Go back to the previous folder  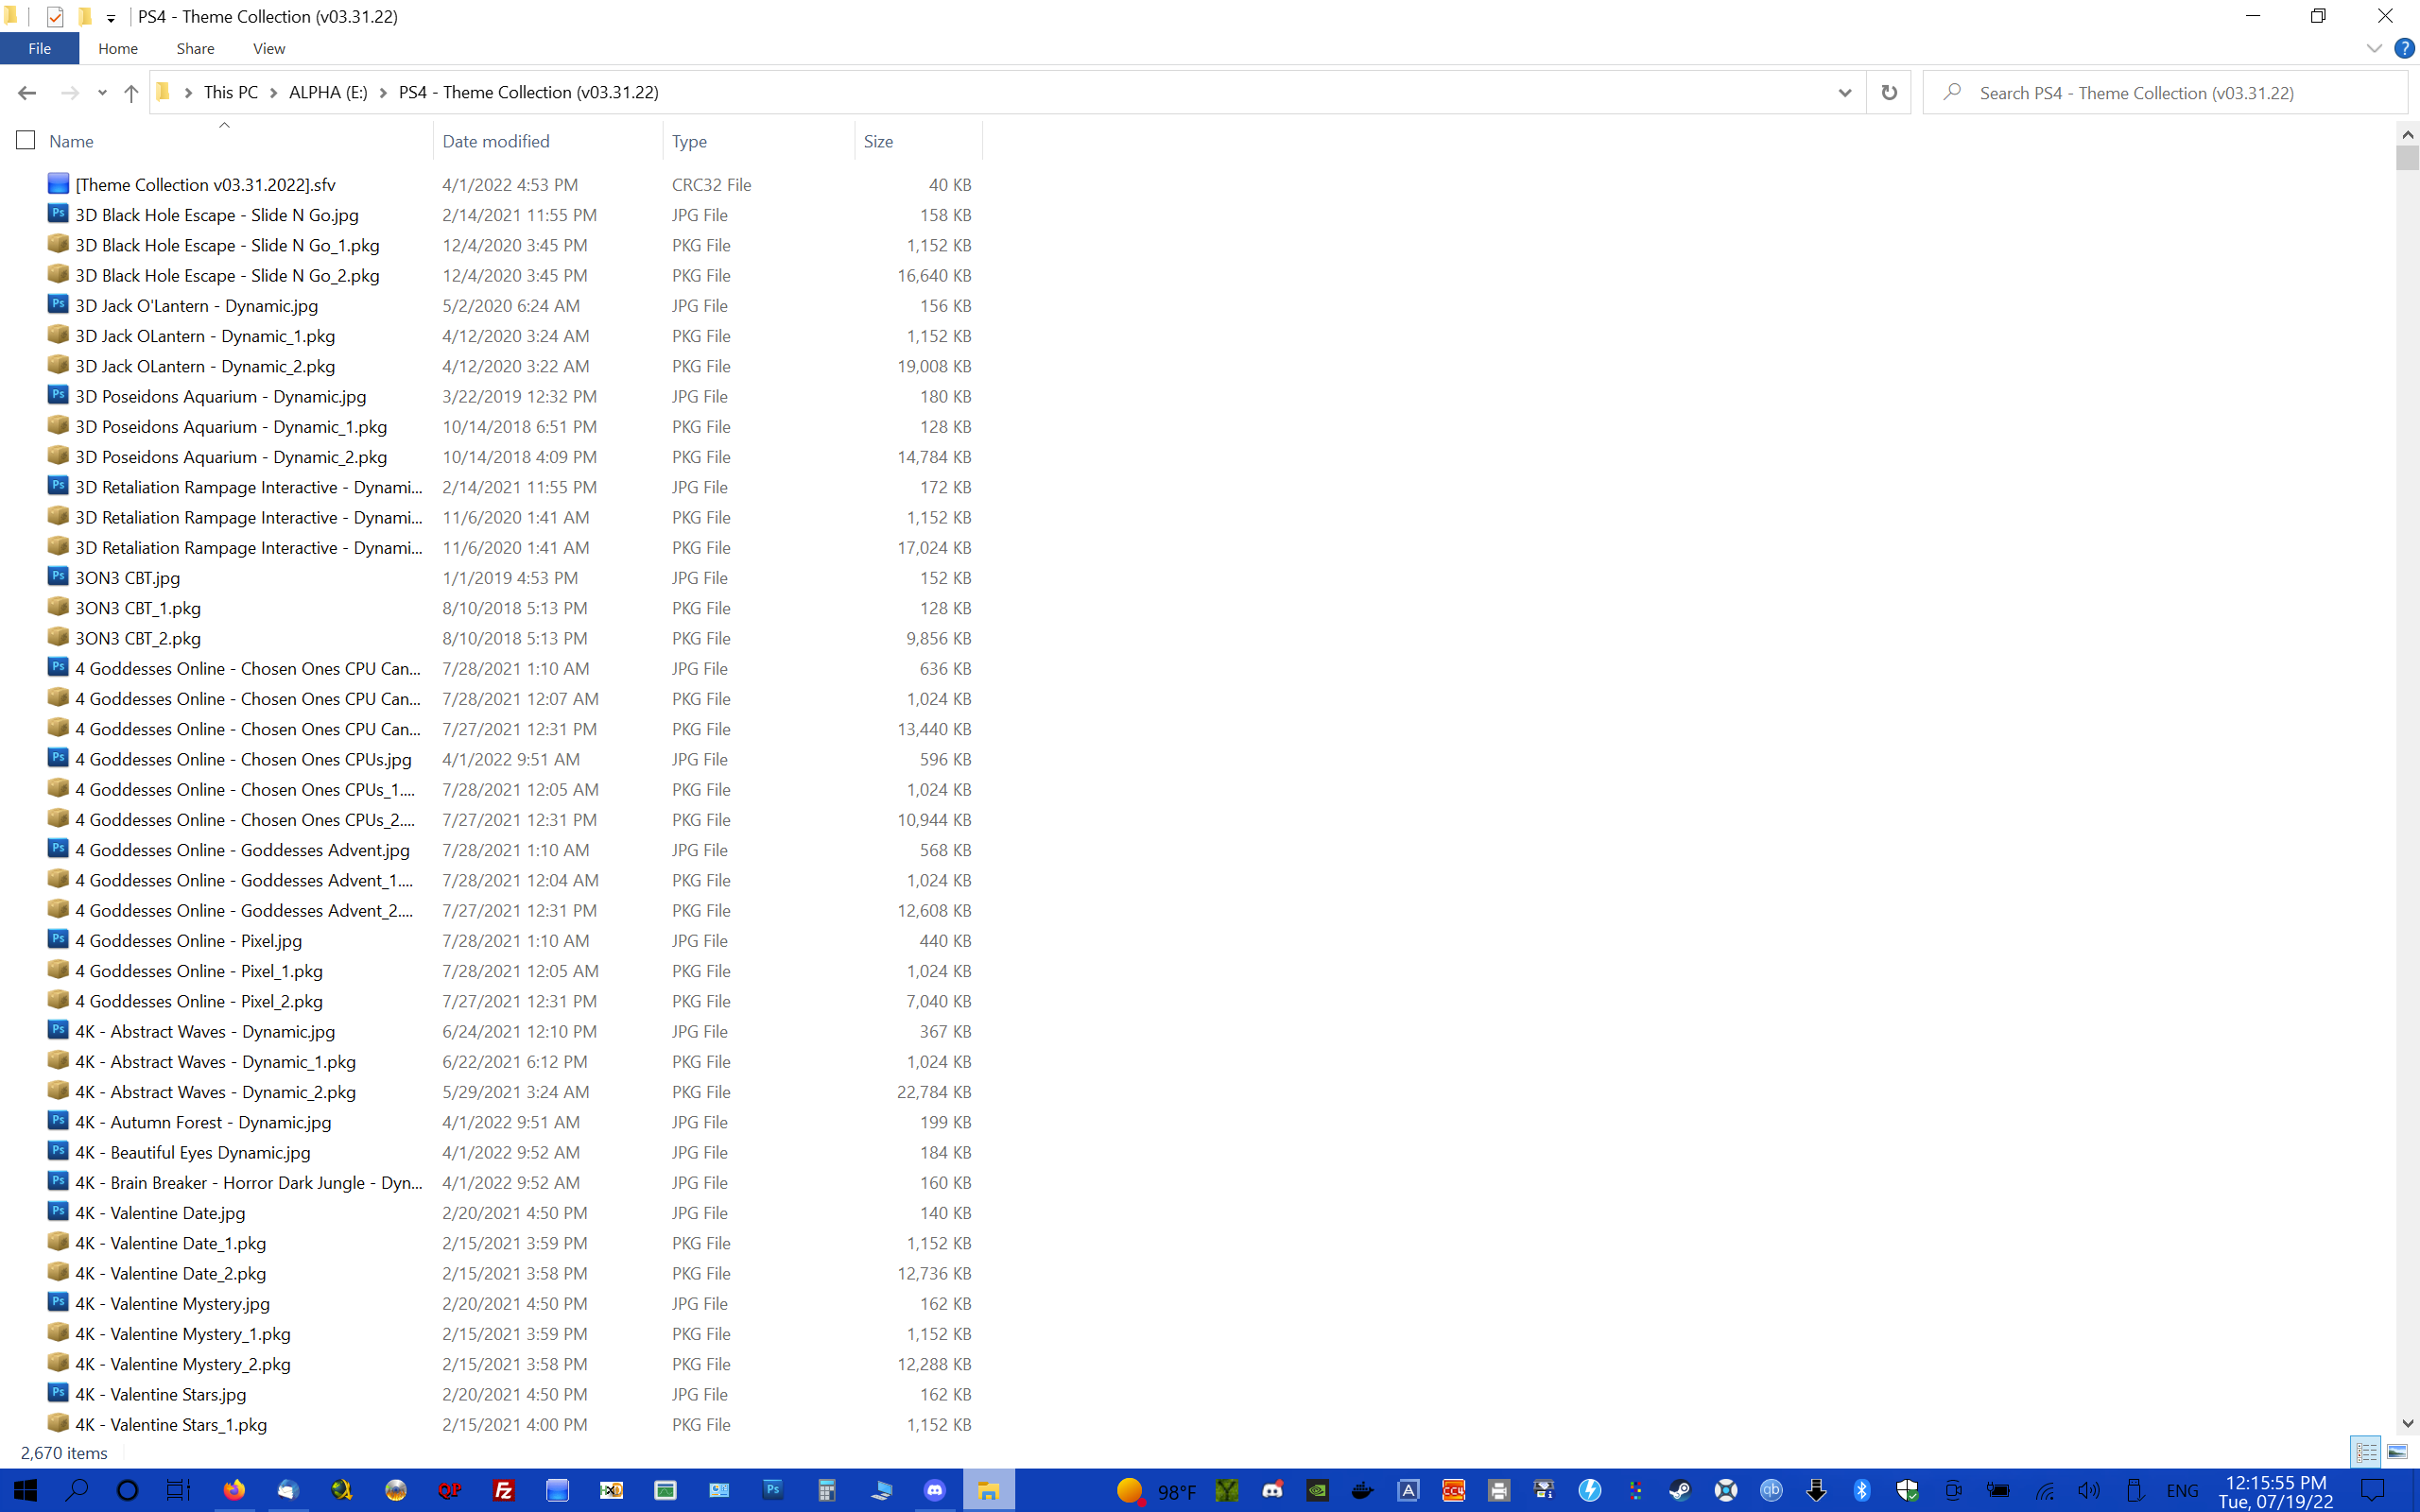tap(27, 93)
